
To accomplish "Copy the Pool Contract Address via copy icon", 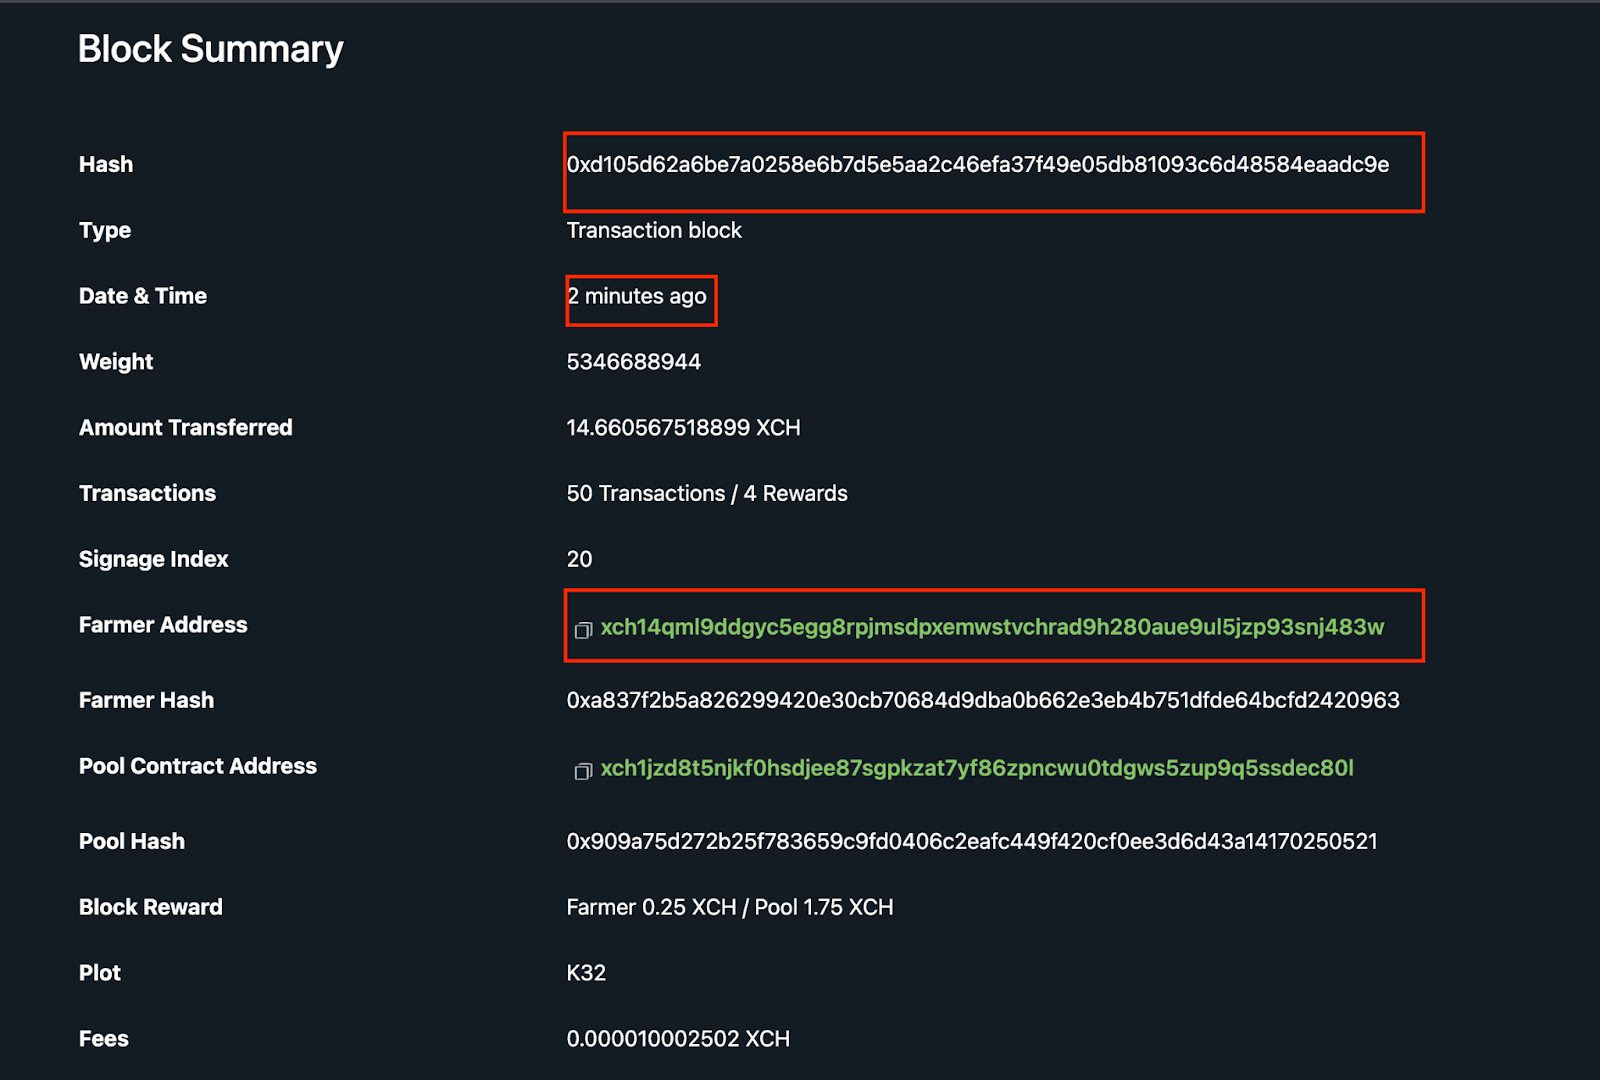I will tap(583, 771).
